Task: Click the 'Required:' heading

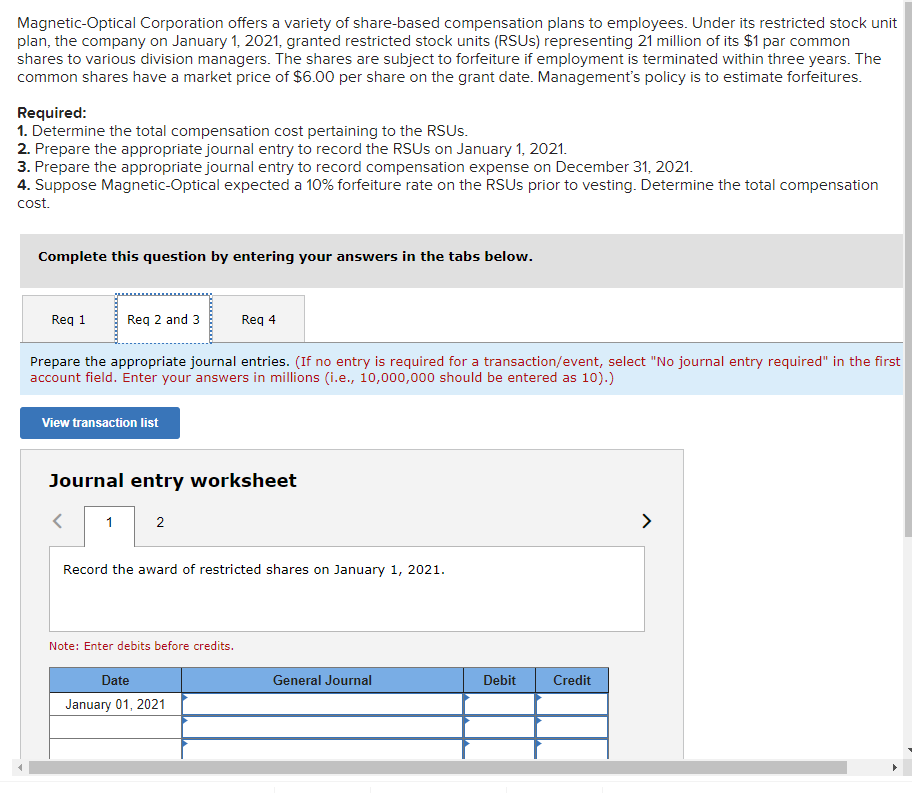Action: (52, 112)
